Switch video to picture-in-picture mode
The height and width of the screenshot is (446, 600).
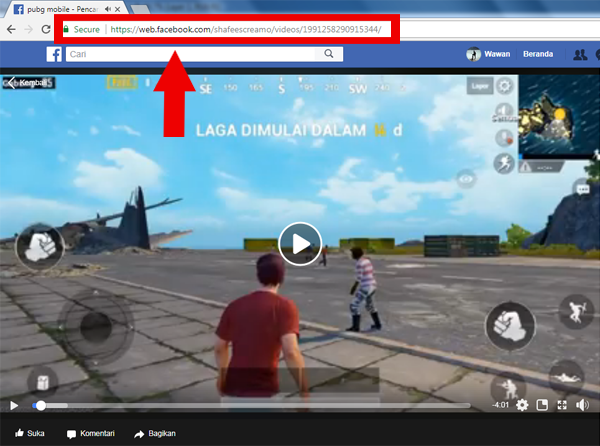pos(542,405)
